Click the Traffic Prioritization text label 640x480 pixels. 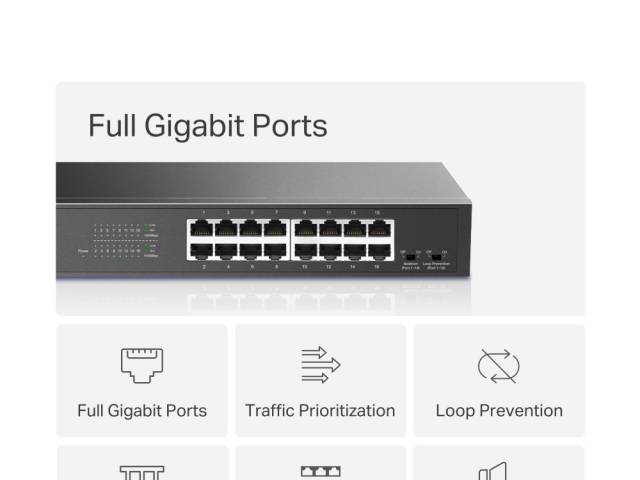point(320,411)
